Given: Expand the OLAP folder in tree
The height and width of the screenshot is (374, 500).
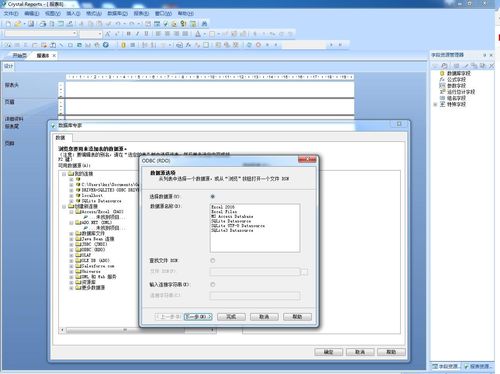Looking at the screenshot, I should pos(71,255).
